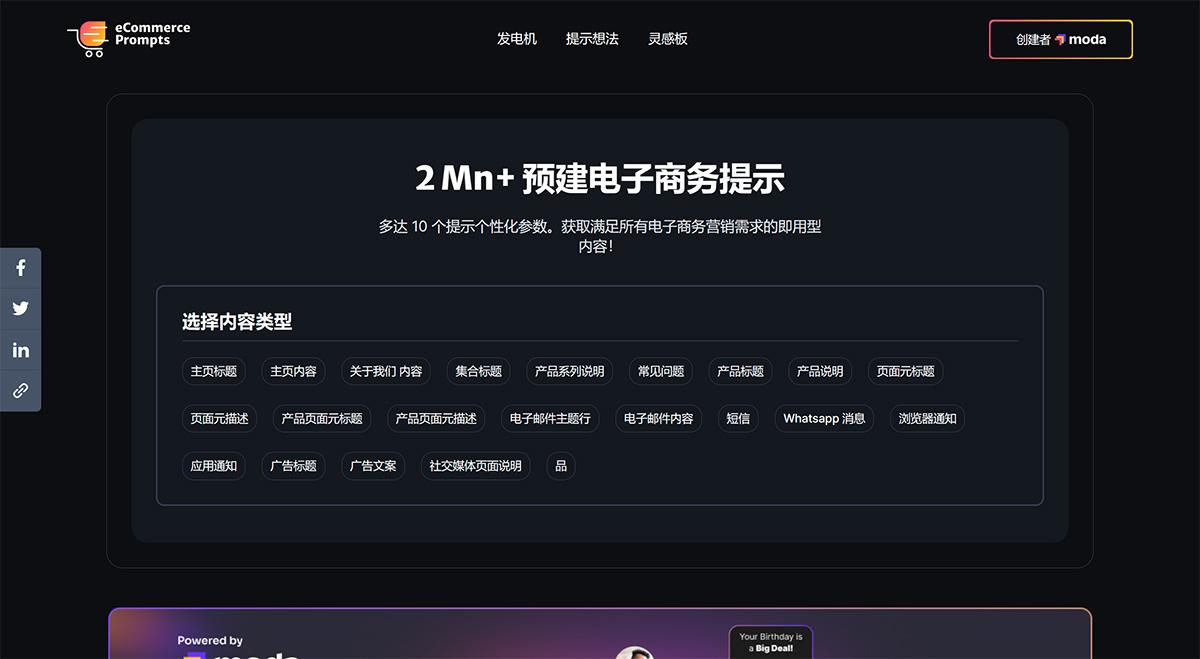The image size is (1200, 659).
Task: Go to the 灵感板 section
Action: pos(667,38)
